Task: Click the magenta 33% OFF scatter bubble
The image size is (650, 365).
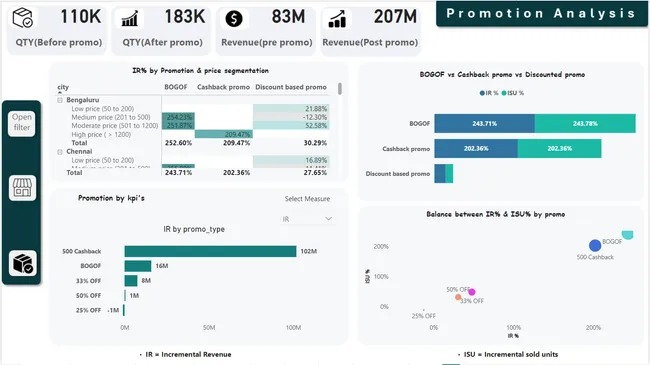Action: (472, 292)
